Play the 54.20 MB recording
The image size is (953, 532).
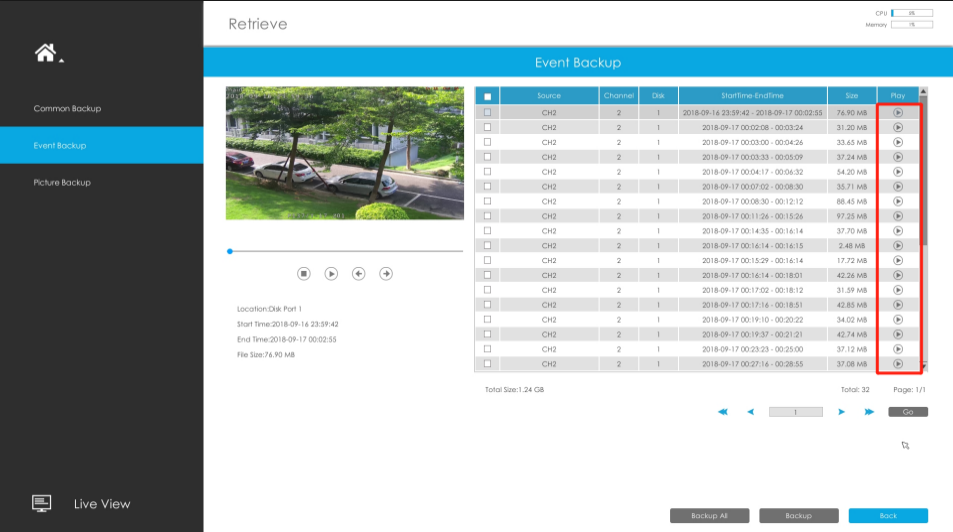(x=898, y=171)
